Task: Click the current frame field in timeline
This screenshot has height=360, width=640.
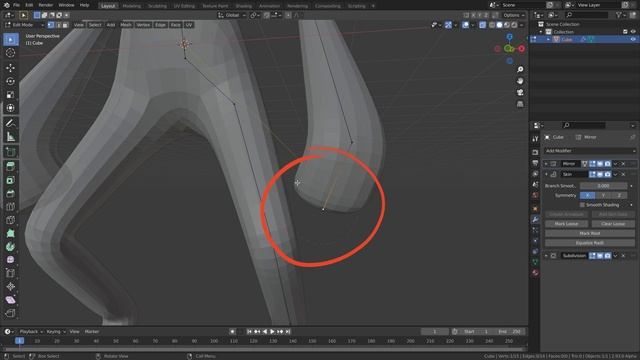Action: [435, 332]
